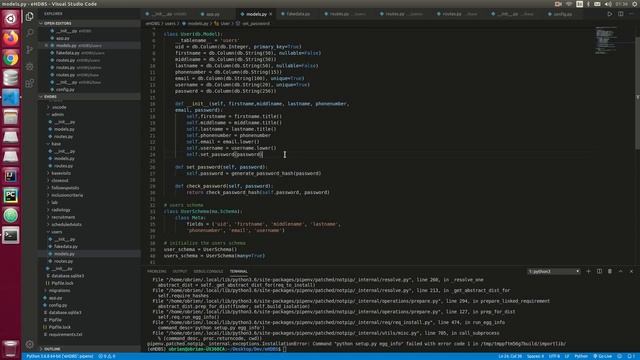Collapse the base folder
Viewport: 640px width, 360px height.
[56, 144]
